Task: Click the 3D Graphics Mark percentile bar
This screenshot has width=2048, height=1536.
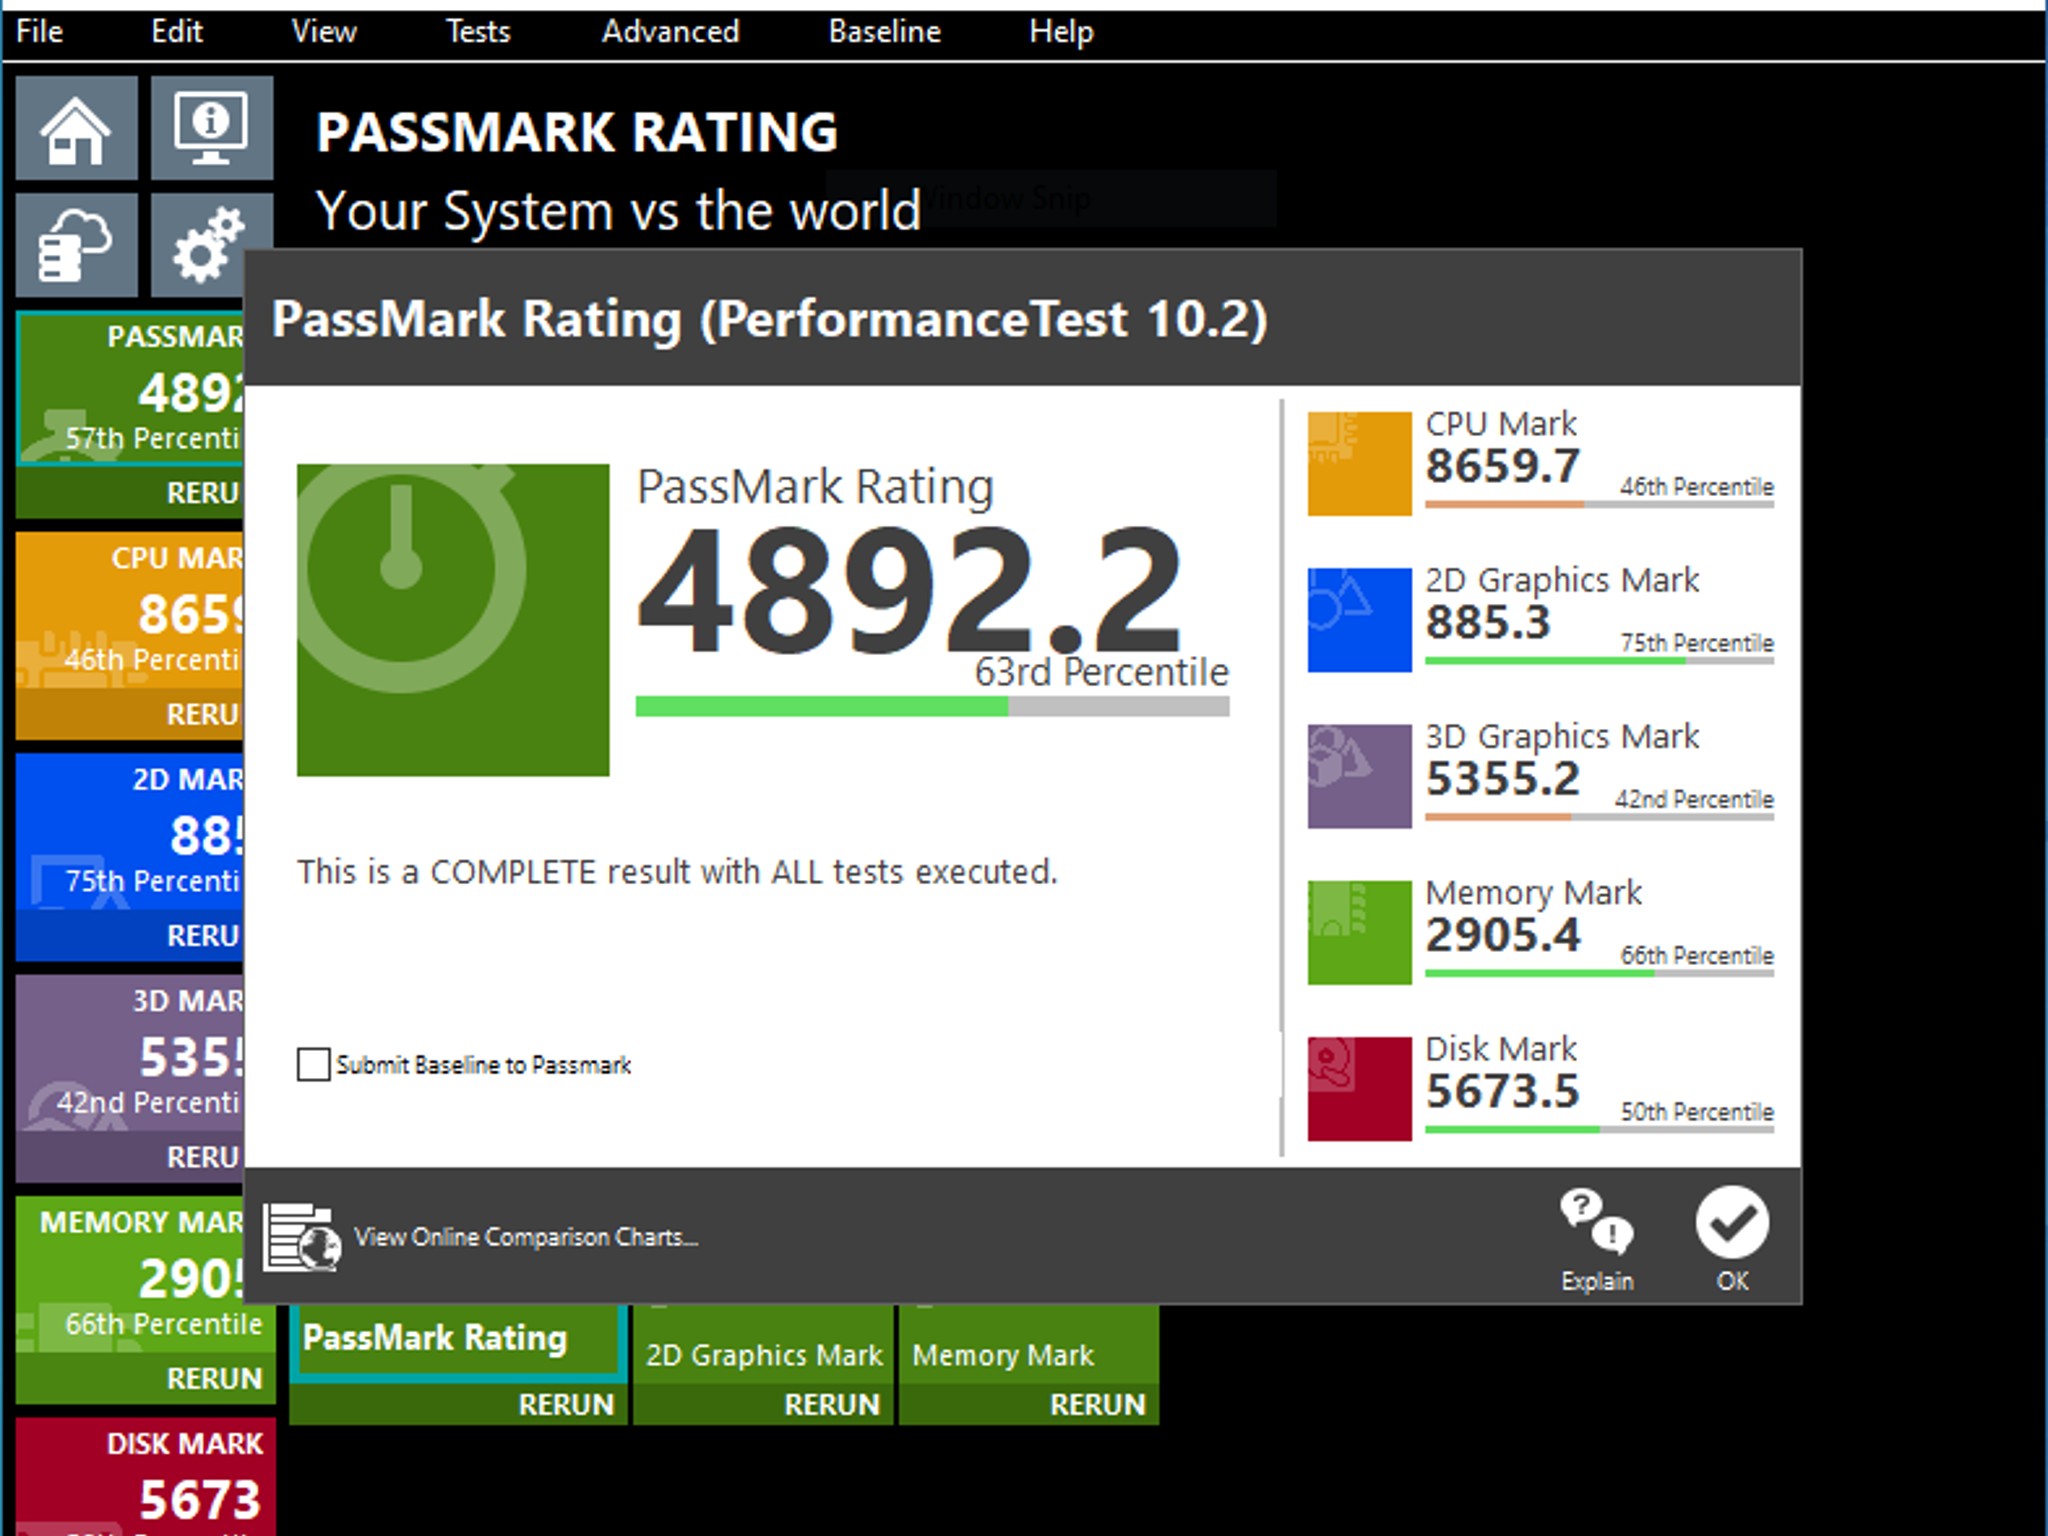Action: click(x=1599, y=817)
